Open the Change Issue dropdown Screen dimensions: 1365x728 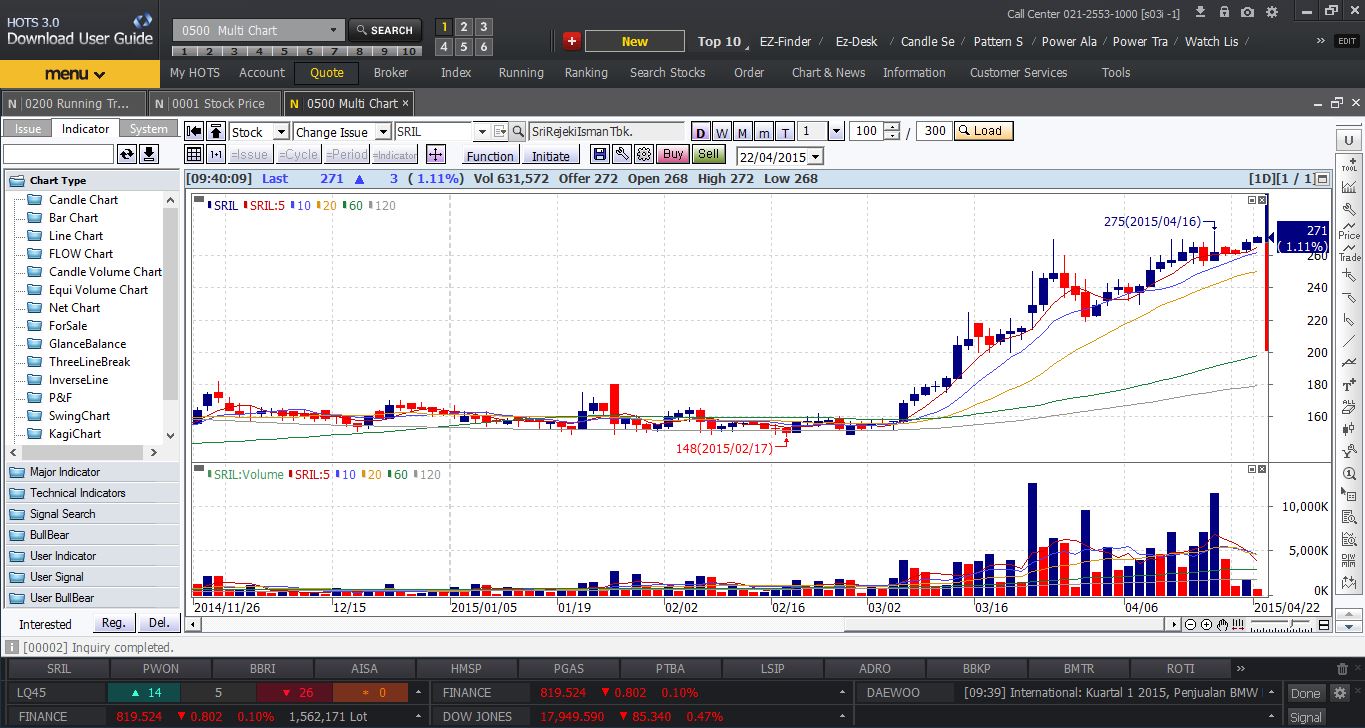[381, 132]
